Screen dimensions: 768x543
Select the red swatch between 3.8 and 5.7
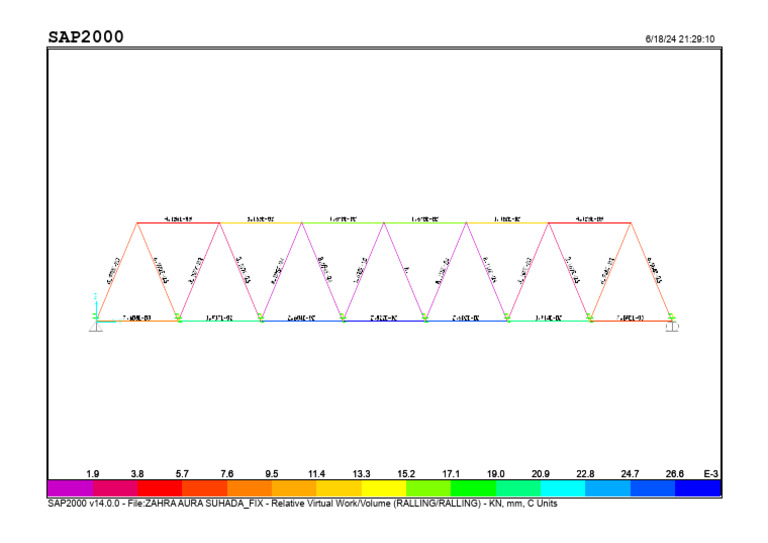tap(160, 488)
